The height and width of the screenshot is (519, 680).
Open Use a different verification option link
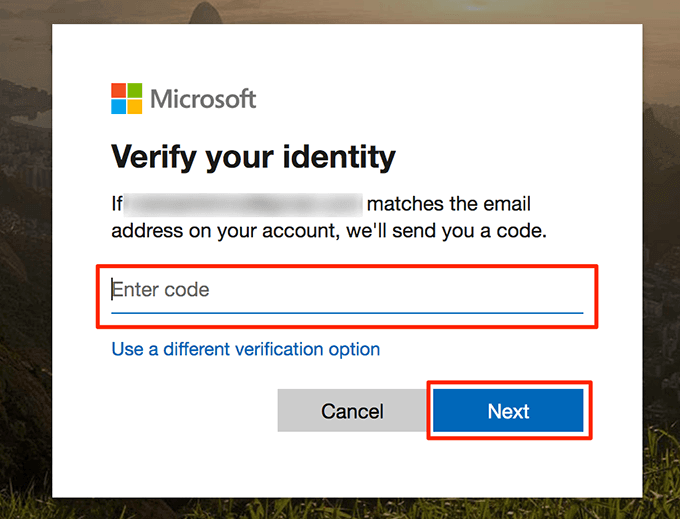pyautogui.click(x=246, y=349)
